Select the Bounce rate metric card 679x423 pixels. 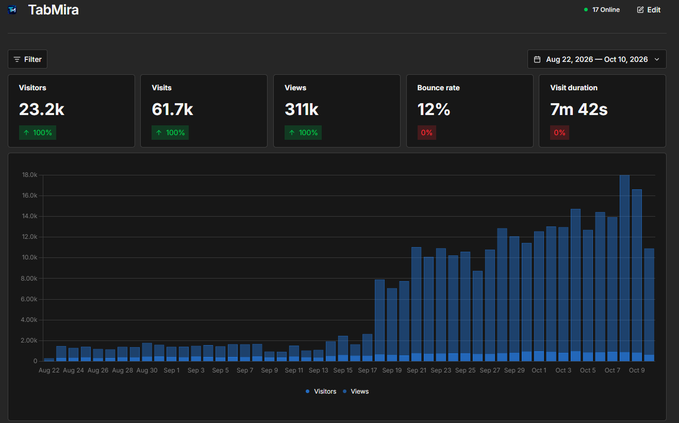tap(470, 111)
